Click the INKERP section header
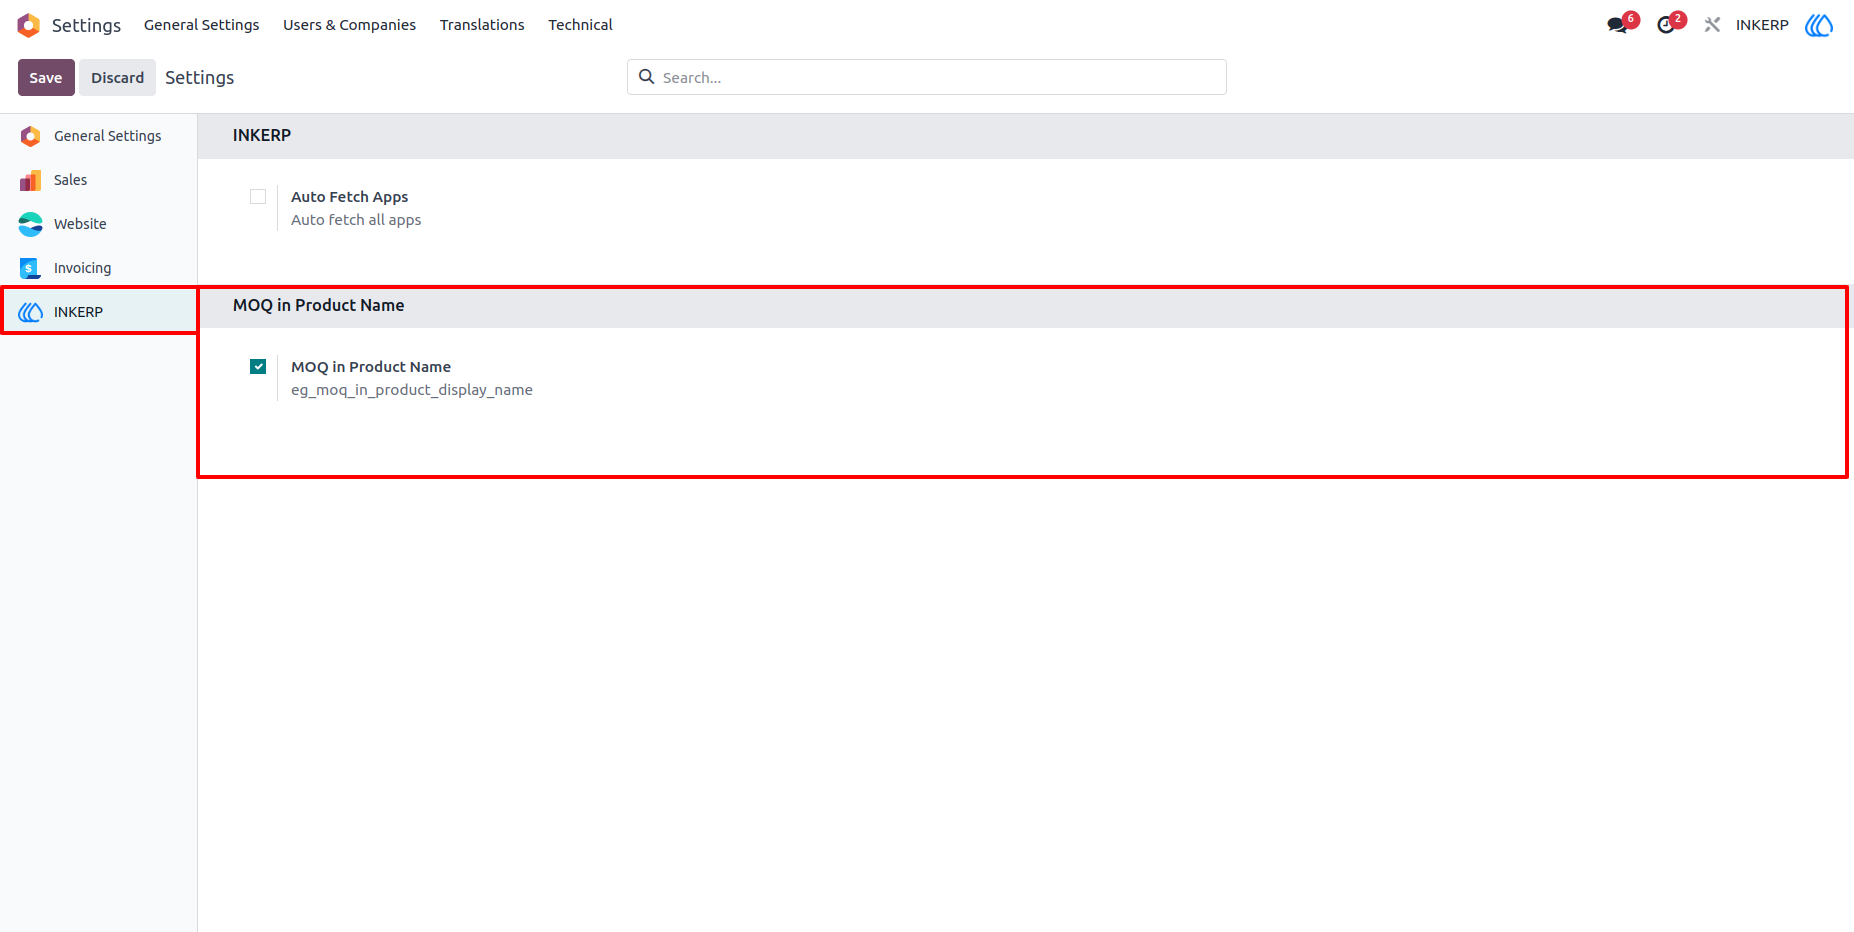This screenshot has height=932, width=1854. click(x=262, y=135)
